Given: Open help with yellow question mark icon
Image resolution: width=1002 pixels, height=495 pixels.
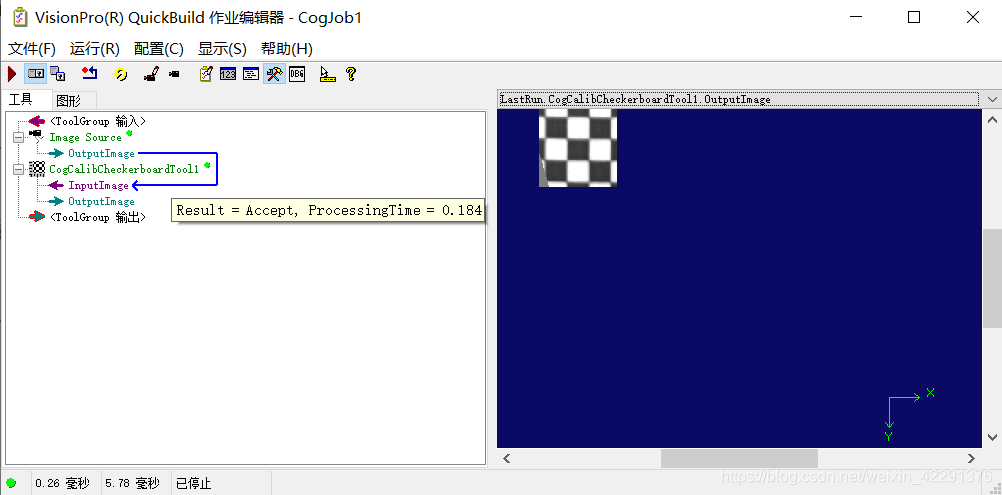Looking at the screenshot, I should [x=350, y=74].
